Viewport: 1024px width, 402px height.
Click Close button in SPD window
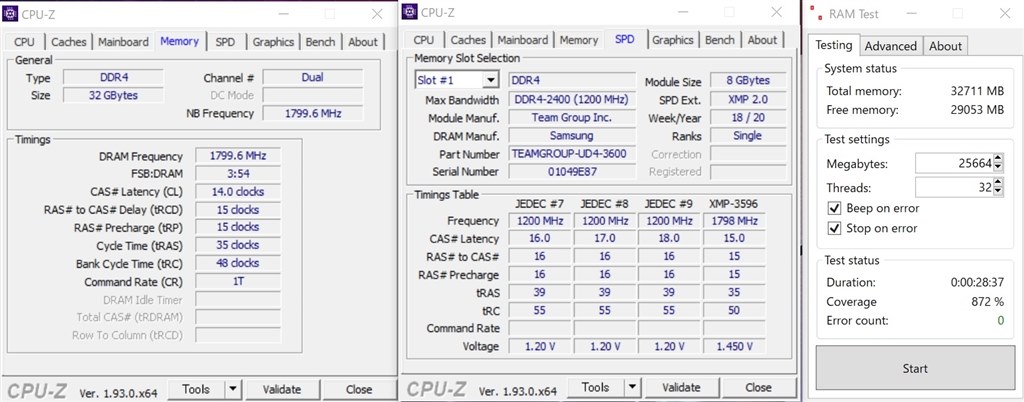[758, 388]
